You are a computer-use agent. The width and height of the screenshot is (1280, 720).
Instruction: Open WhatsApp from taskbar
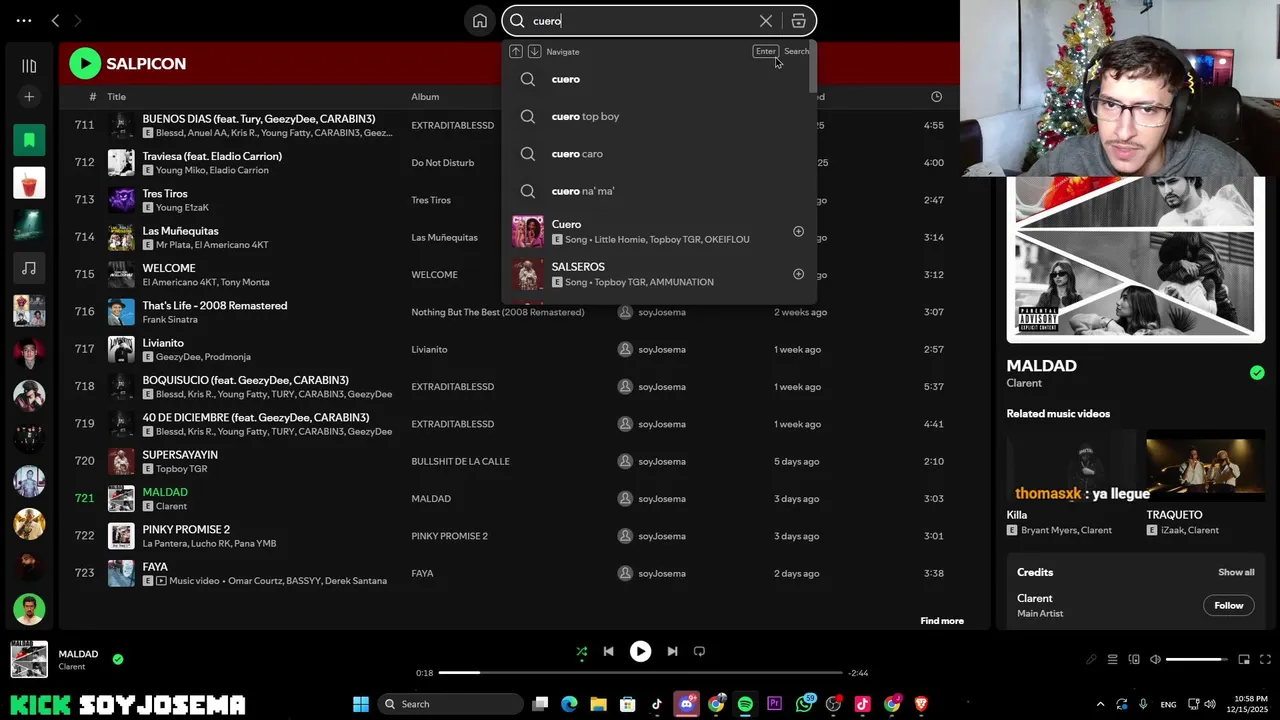click(805, 704)
